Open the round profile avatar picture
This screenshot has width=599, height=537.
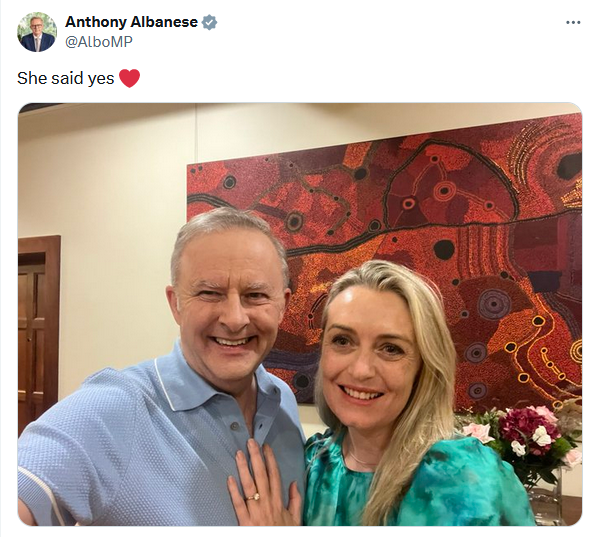coord(37,32)
